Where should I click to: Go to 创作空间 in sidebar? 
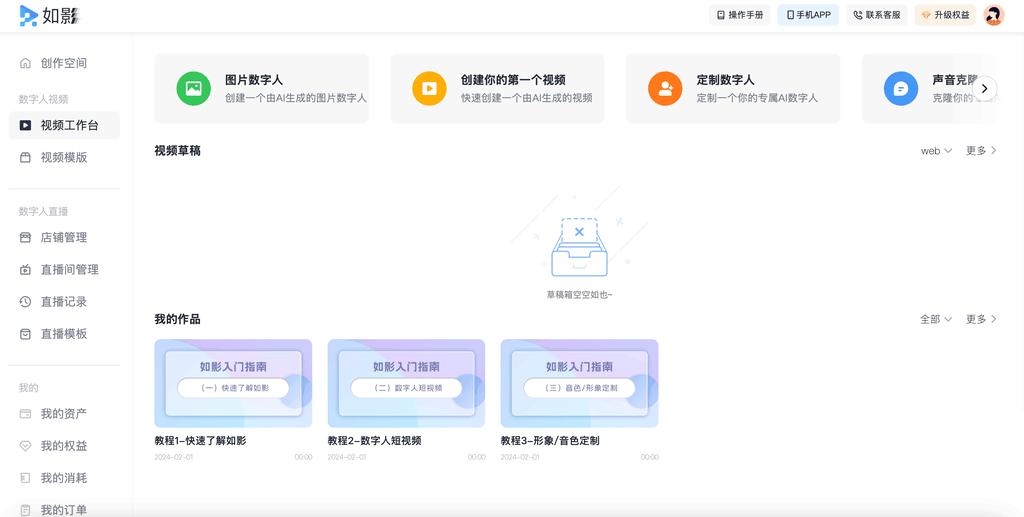64,63
